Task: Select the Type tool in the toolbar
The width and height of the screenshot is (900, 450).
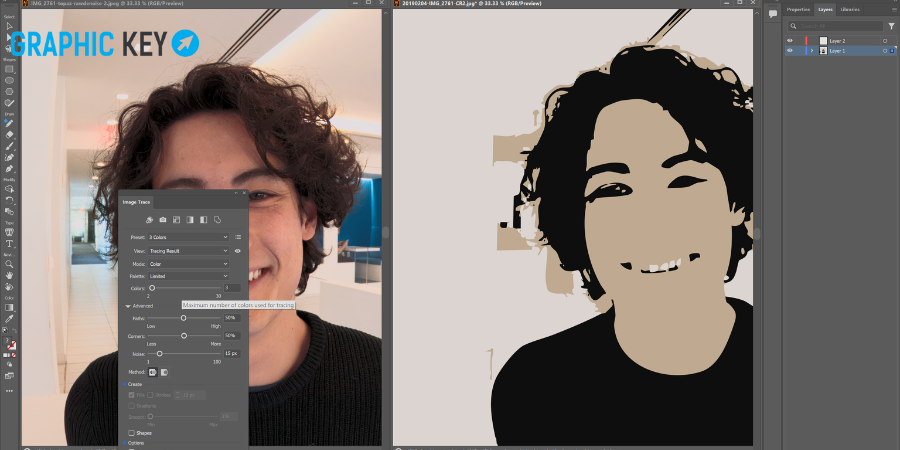Action: [9, 244]
